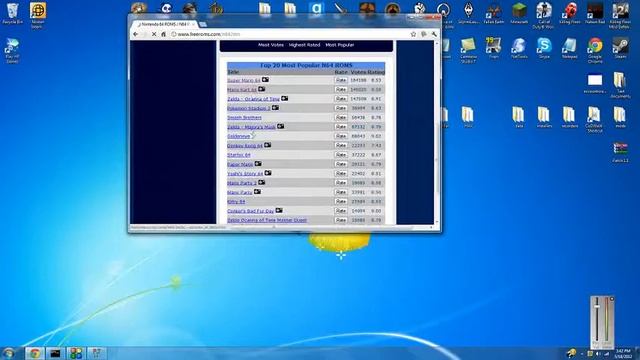This screenshot has width=640, height=360.
Task: Open the Chrome wrench settings menu
Action: click(434, 34)
